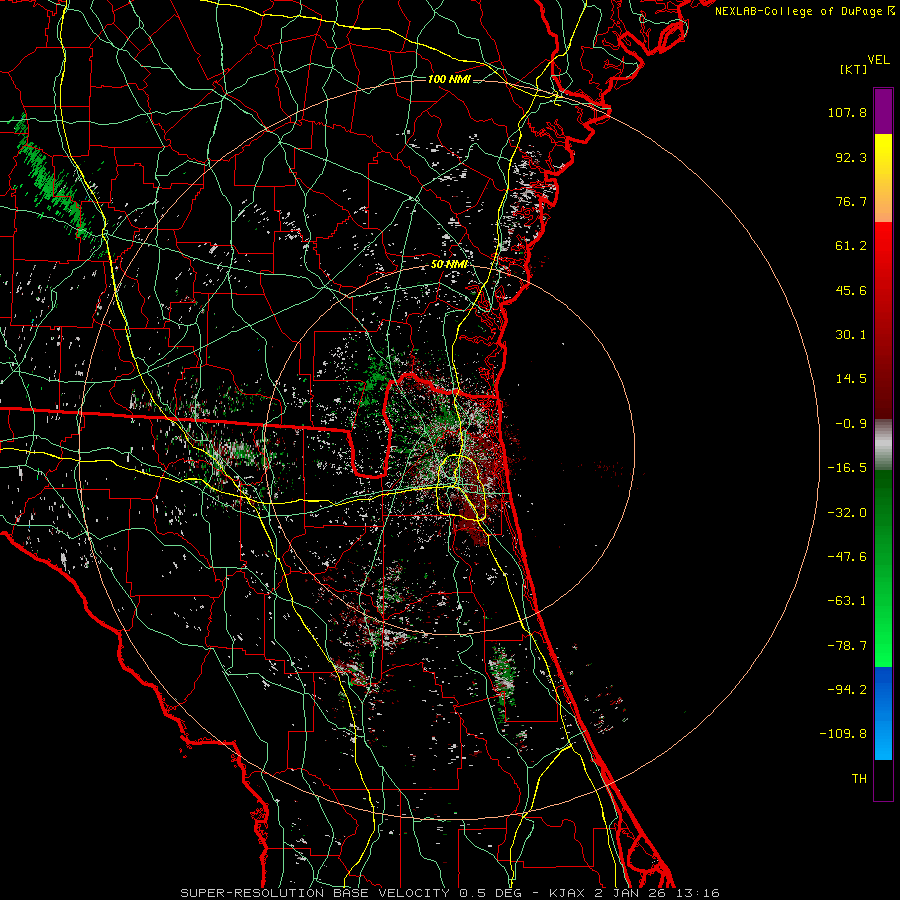Image resolution: width=900 pixels, height=900 pixels.
Task: Click the -0.9 velocity scale value
Action: tap(851, 424)
